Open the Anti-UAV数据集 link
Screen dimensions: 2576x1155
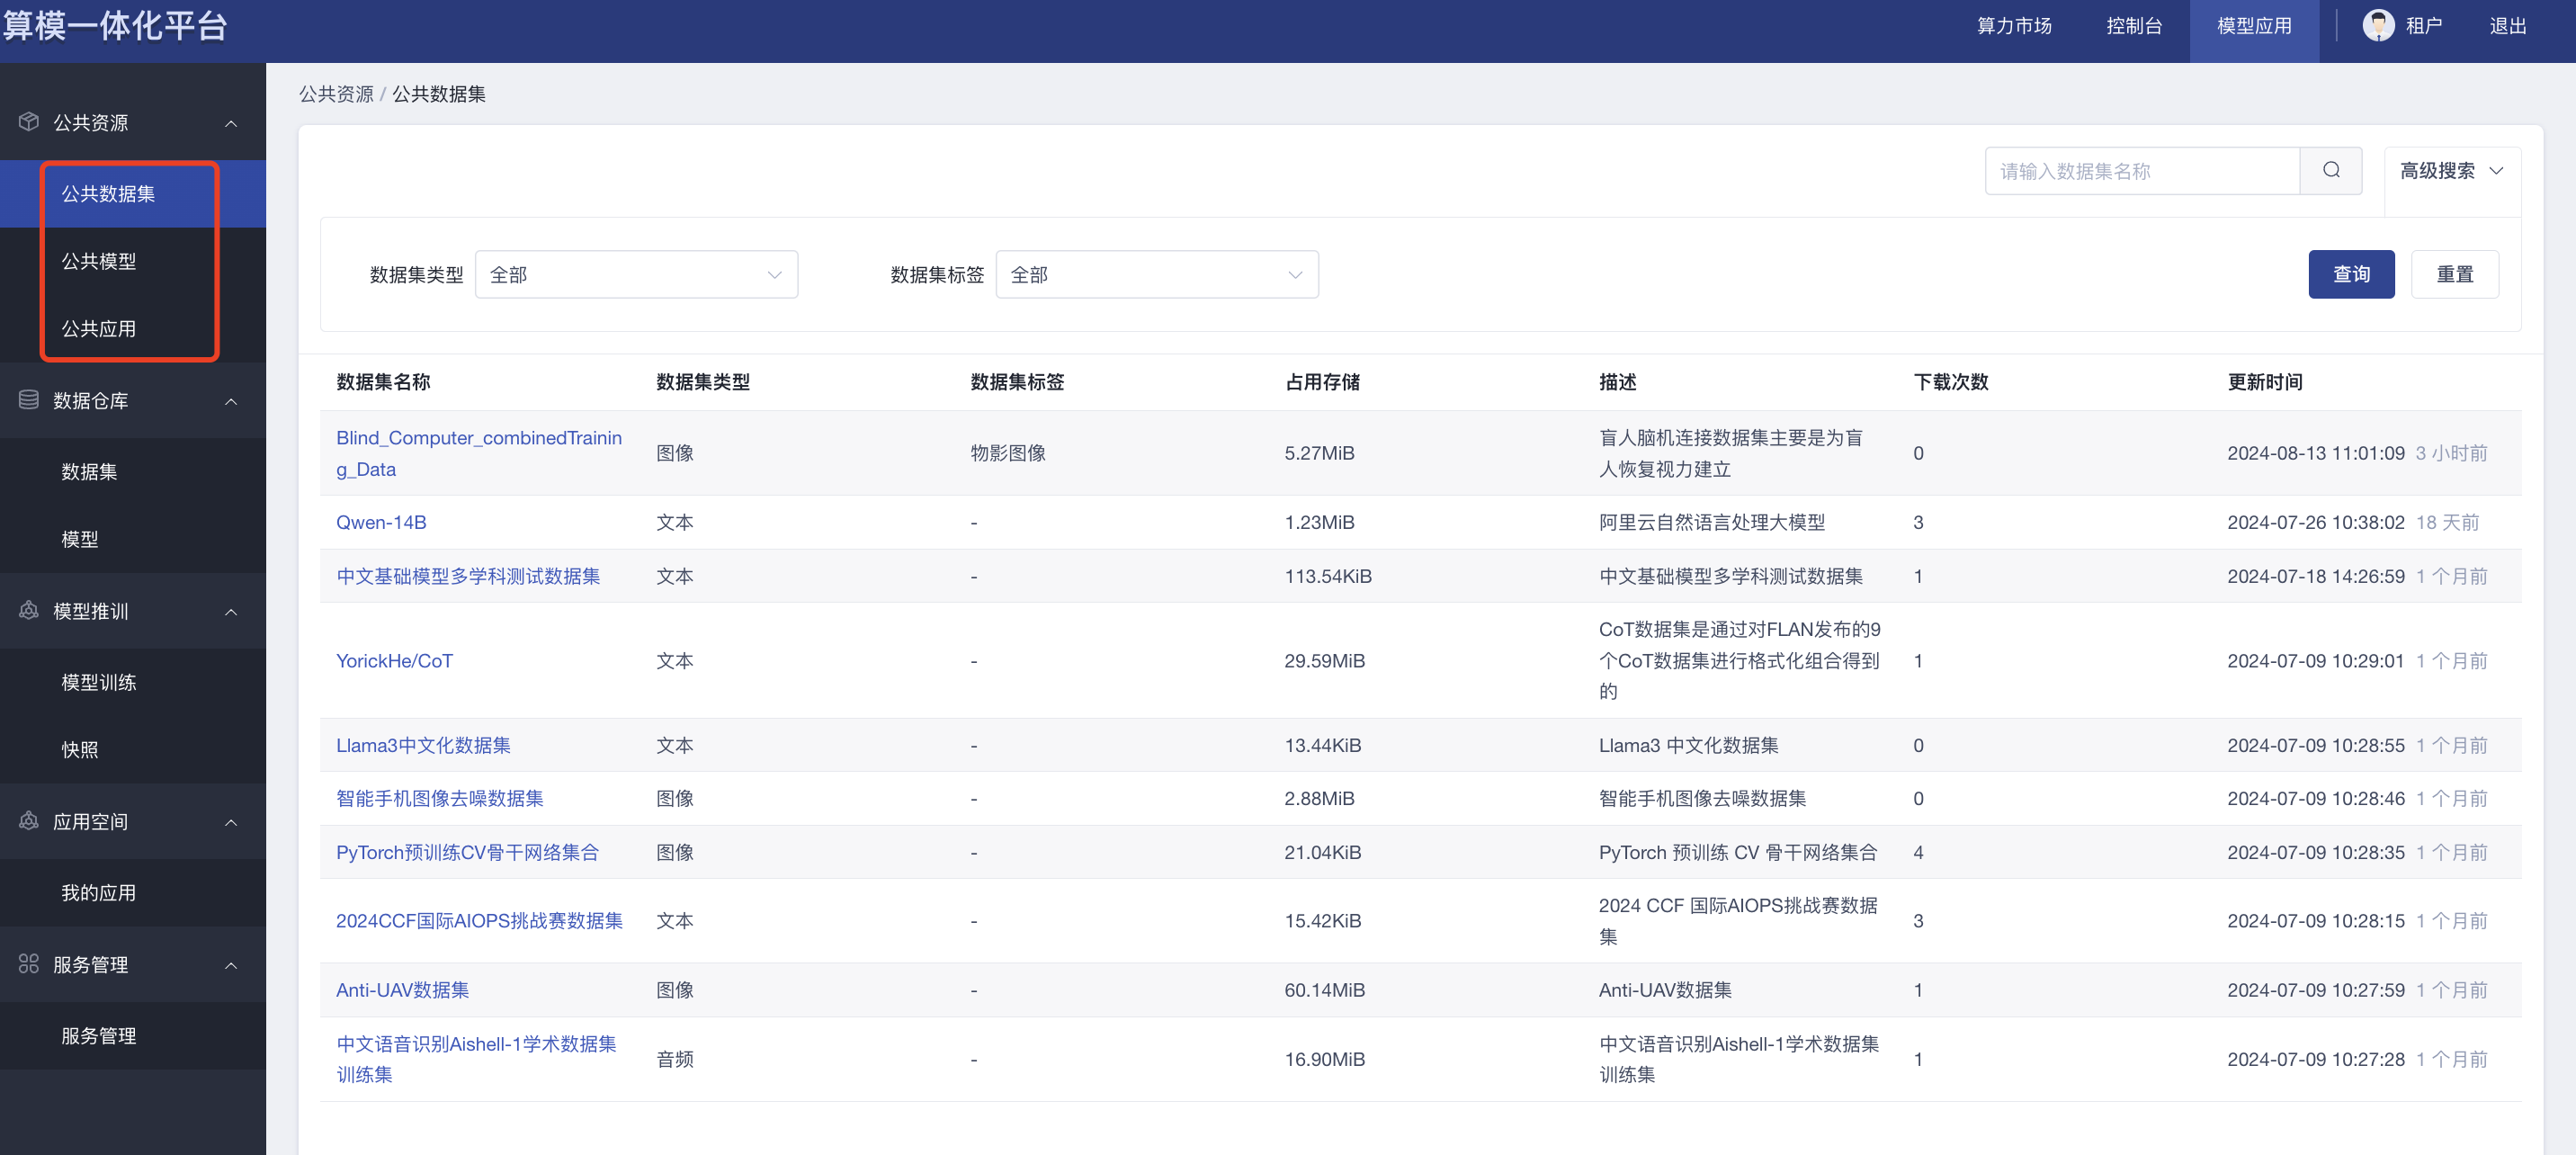coord(402,990)
